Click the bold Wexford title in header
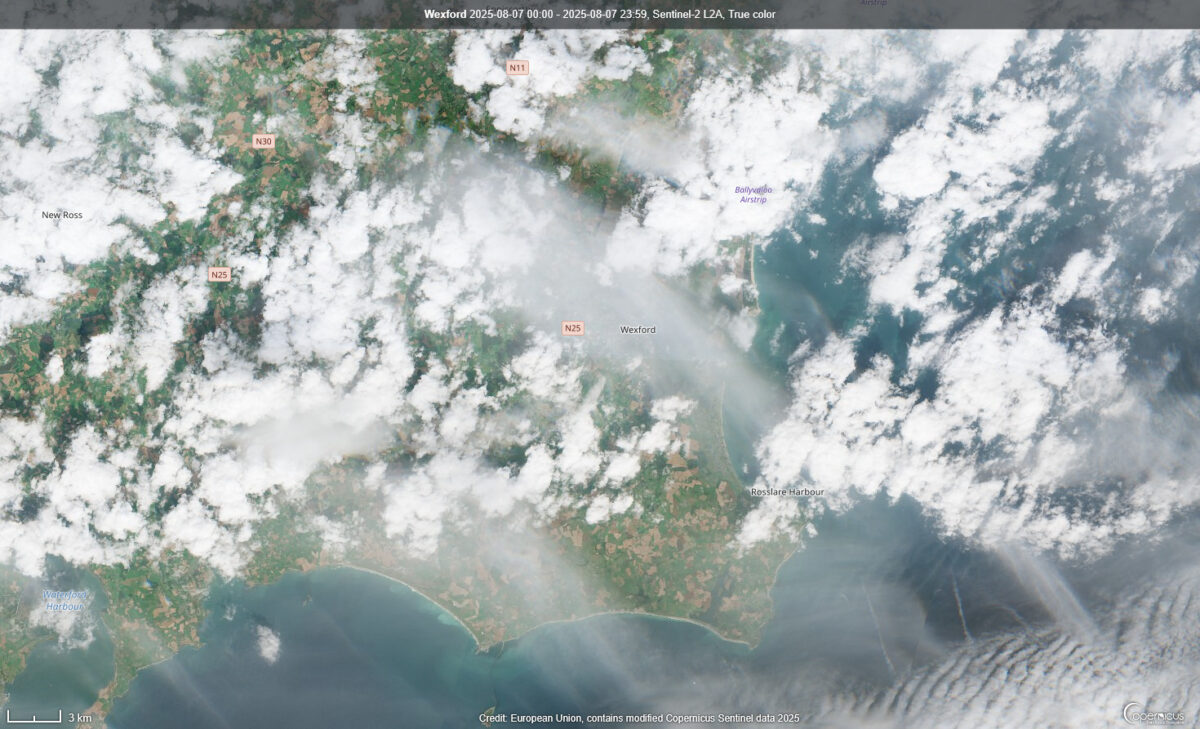Viewport: 1200px width, 729px height. [x=445, y=14]
